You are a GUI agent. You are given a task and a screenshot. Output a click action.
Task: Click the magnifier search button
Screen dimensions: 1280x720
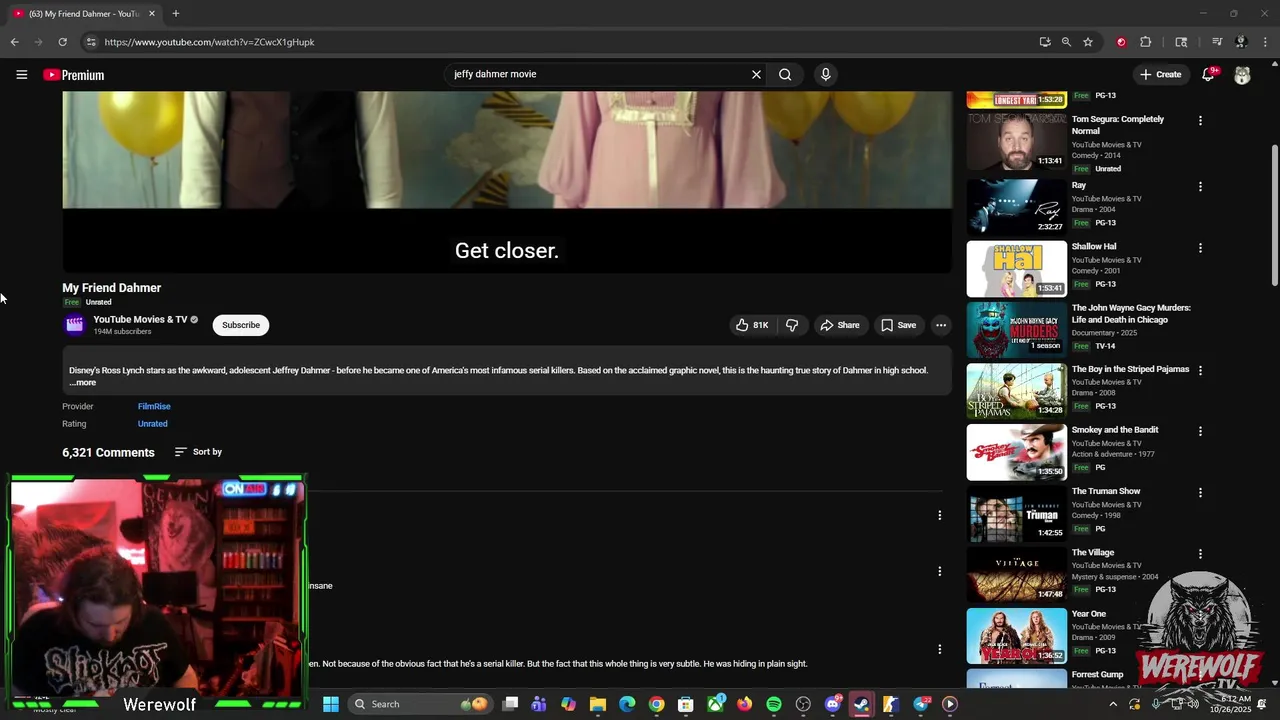(785, 74)
